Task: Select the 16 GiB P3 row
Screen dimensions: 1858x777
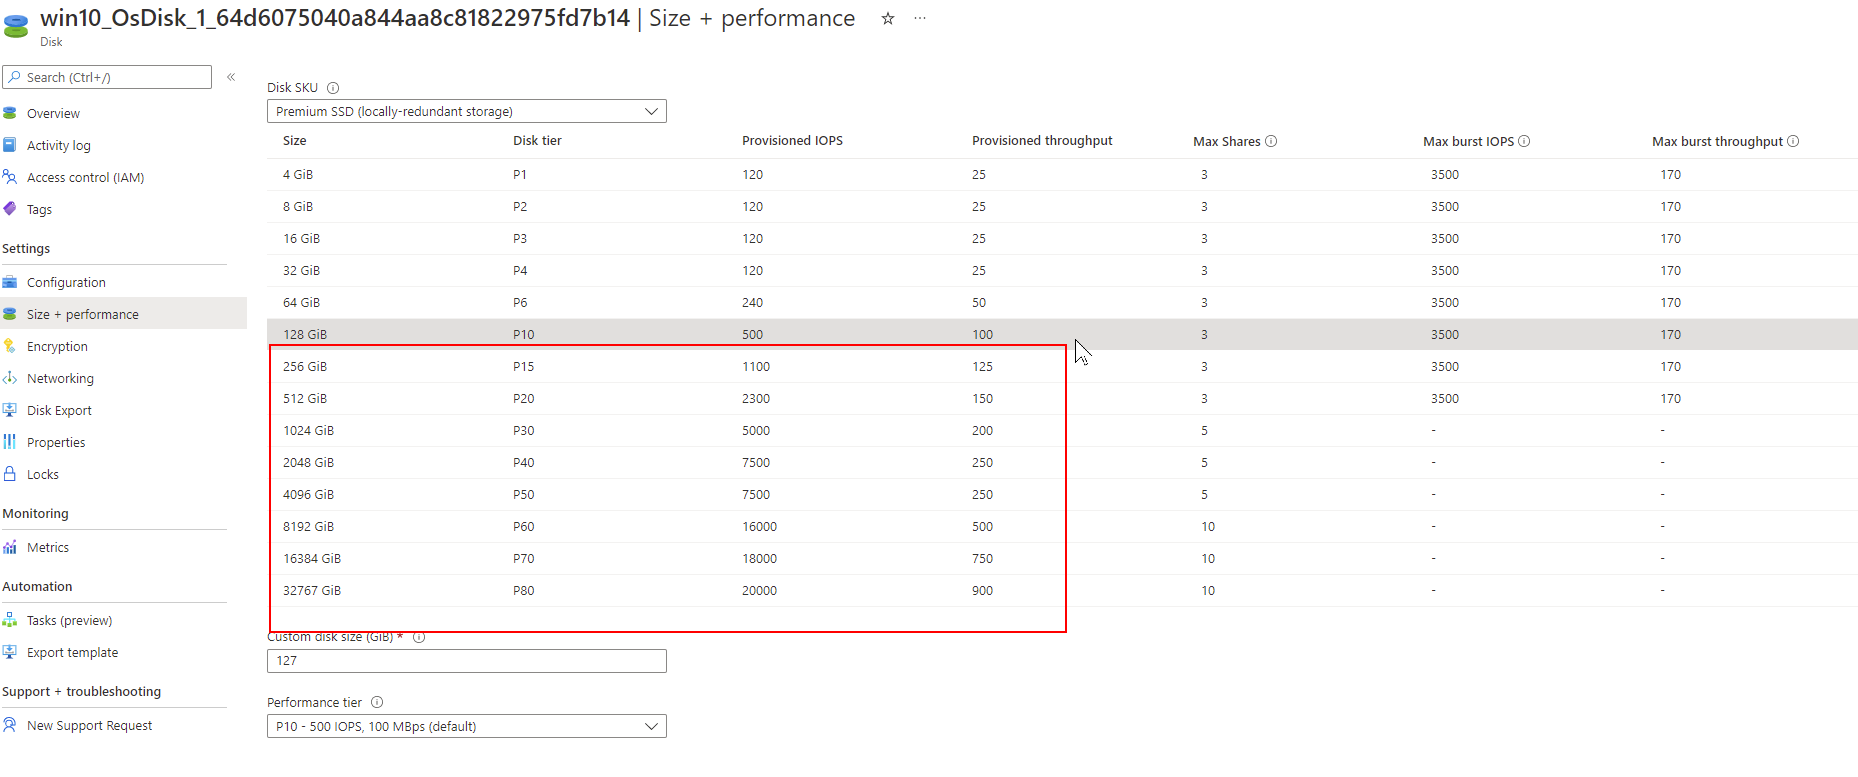Action: [1062, 238]
